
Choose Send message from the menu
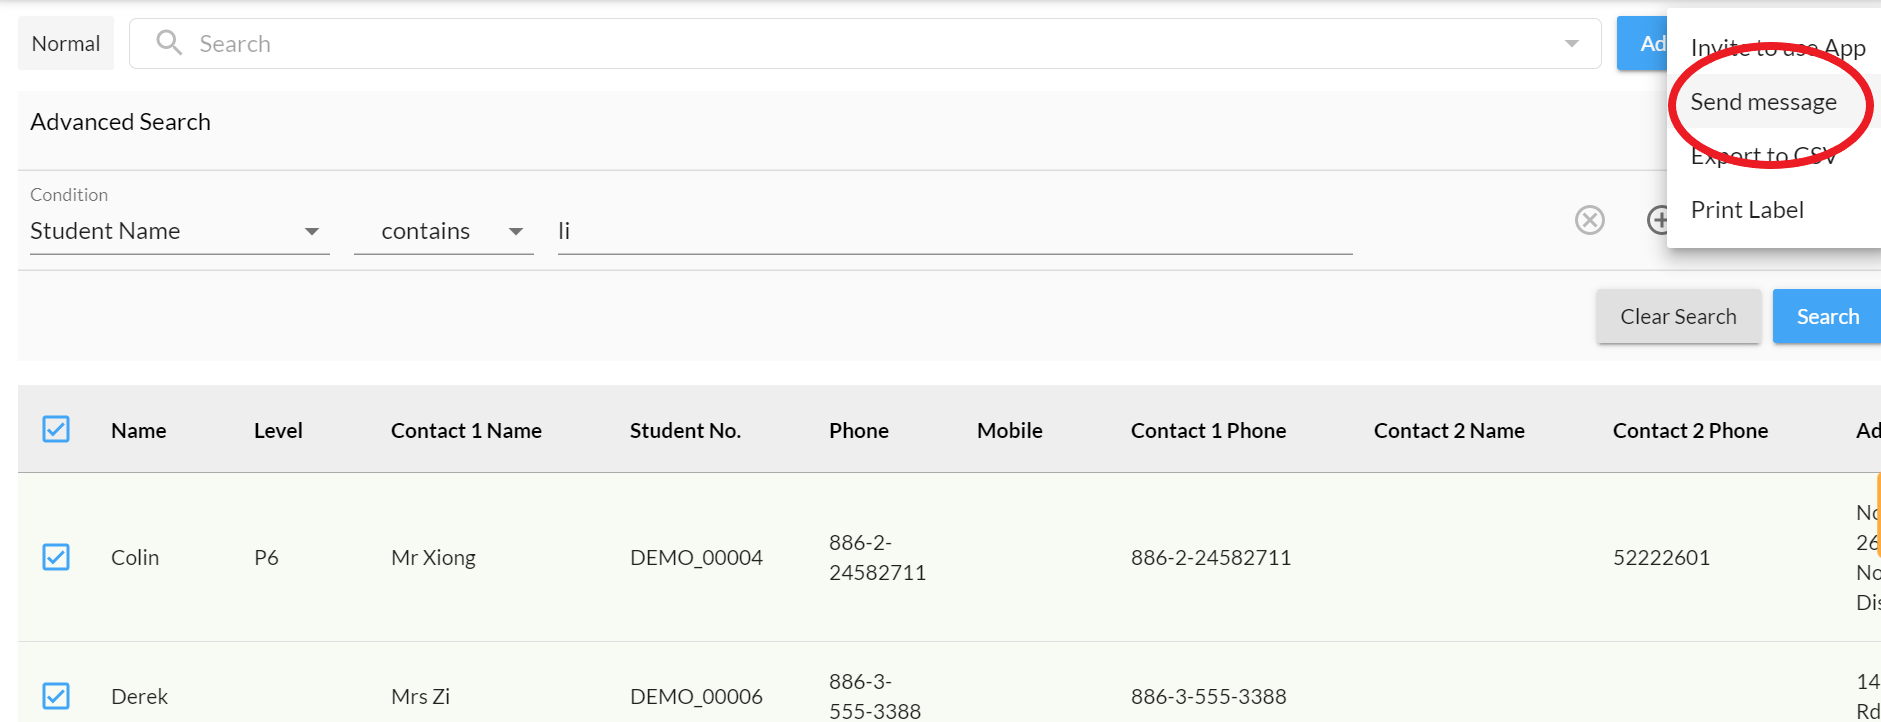tap(1763, 102)
